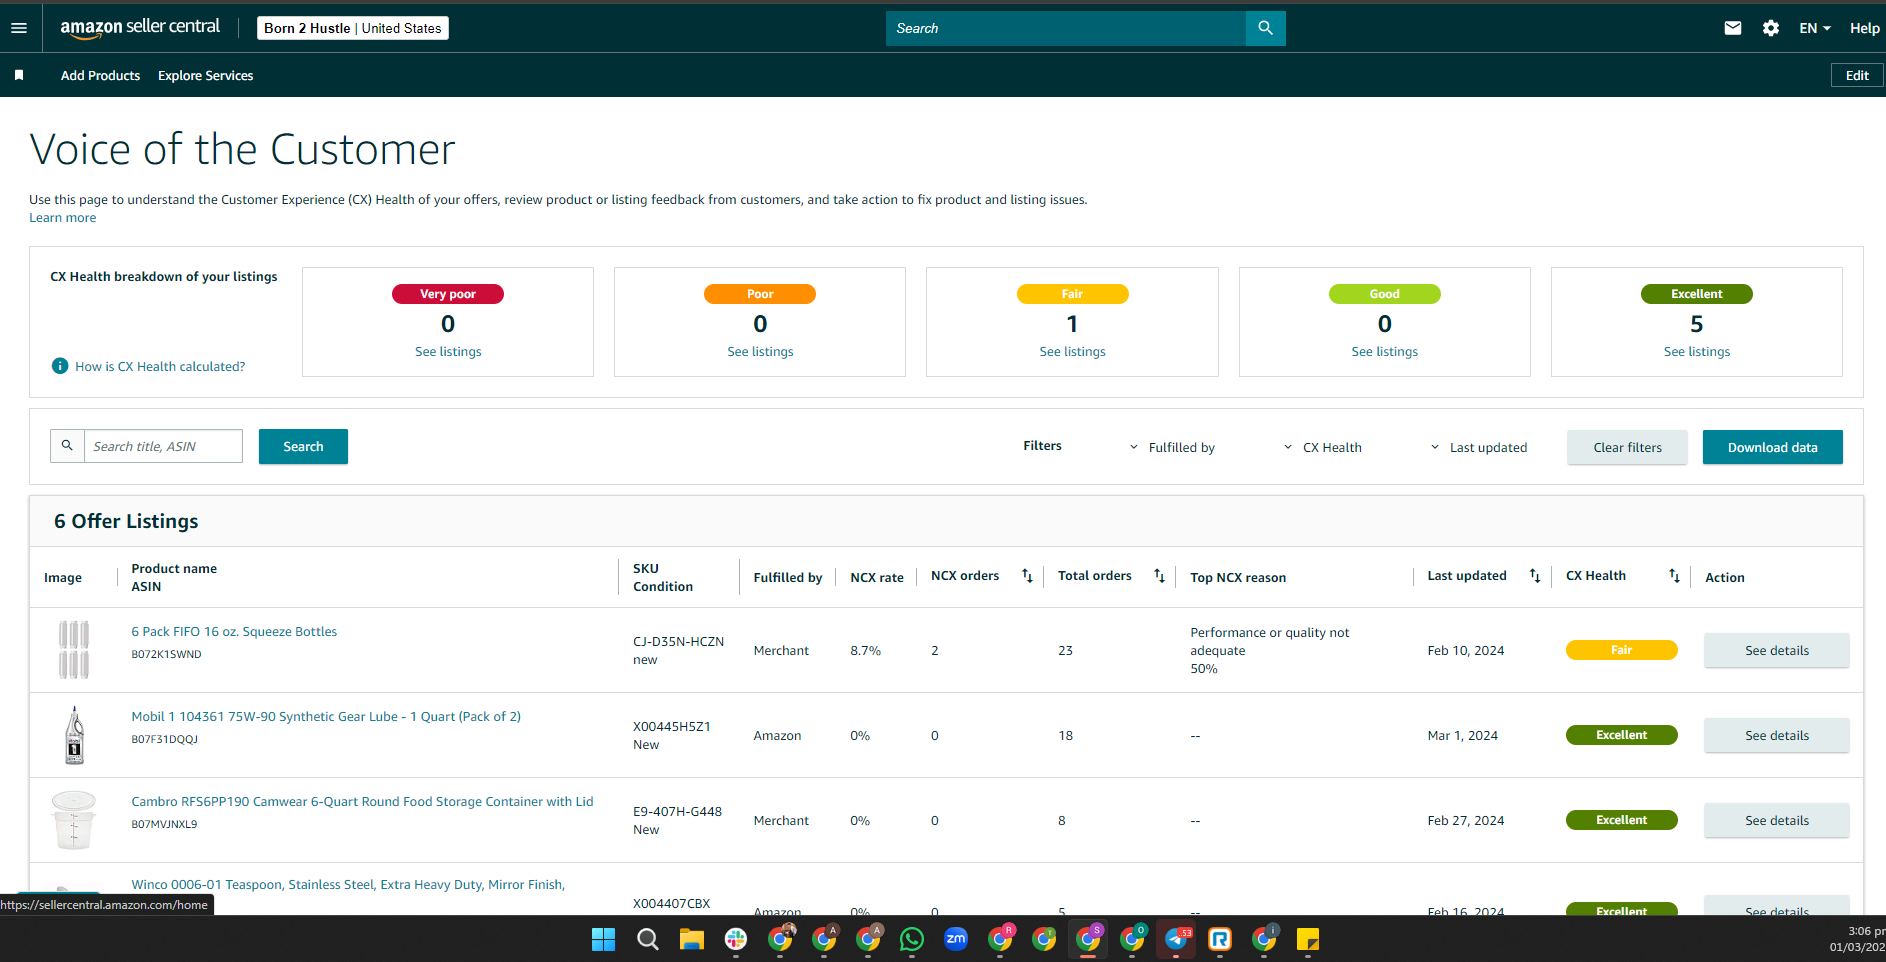Viewport: 1886px width, 962px height.
Task: Open the Windows Start menu
Action: pyautogui.click(x=604, y=939)
